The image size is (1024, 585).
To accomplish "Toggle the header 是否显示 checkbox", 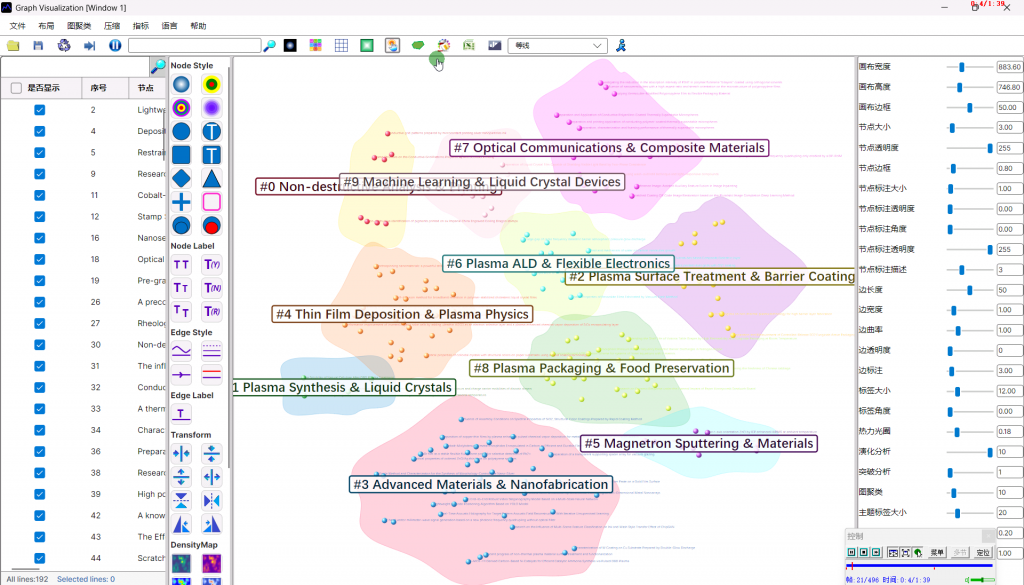I will click(16, 88).
